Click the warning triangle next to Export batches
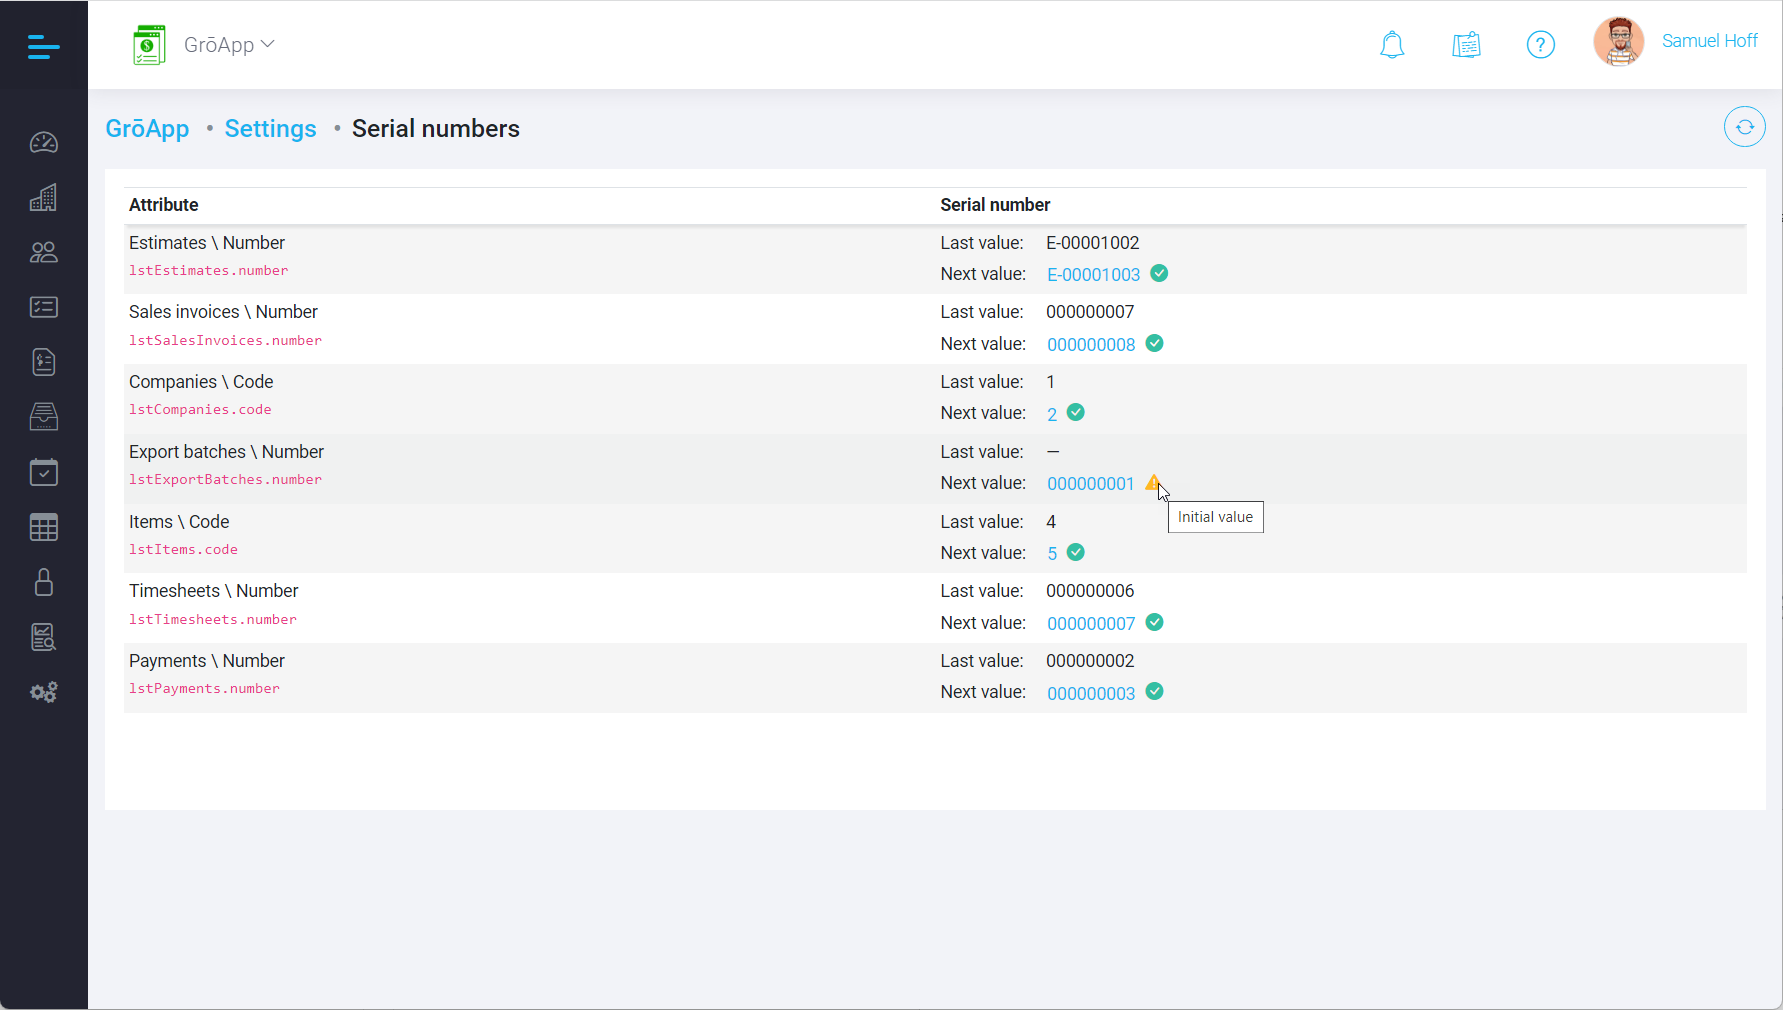The width and height of the screenshot is (1783, 1010). pyautogui.click(x=1154, y=482)
